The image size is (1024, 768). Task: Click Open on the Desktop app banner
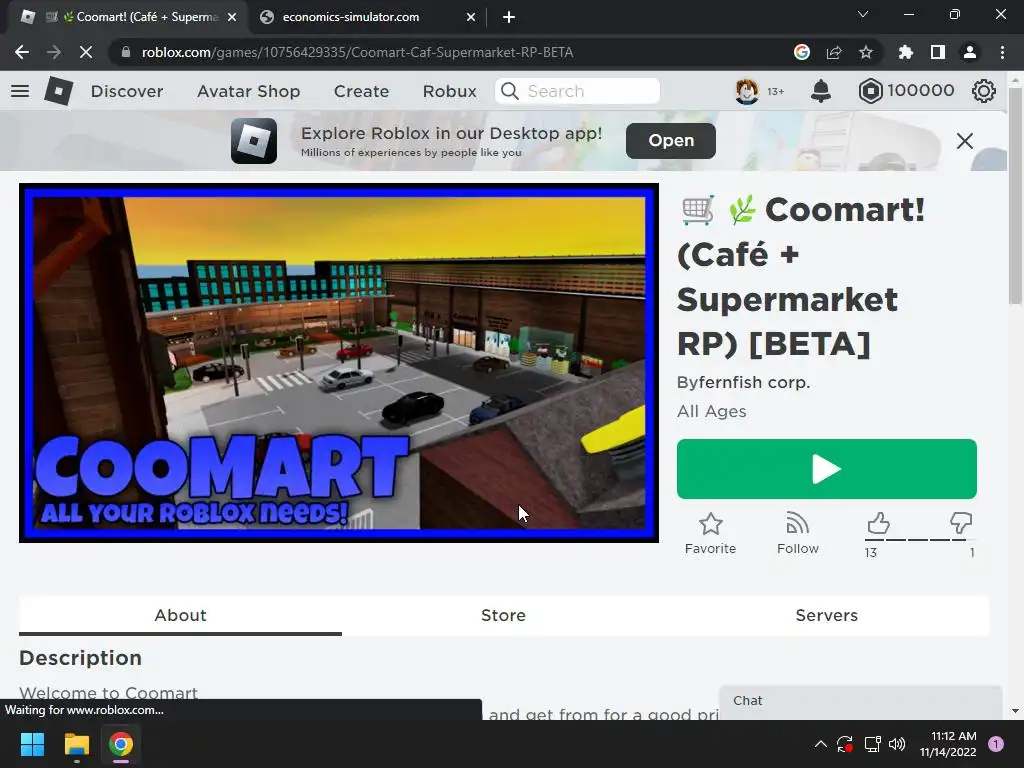click(671, 140)
